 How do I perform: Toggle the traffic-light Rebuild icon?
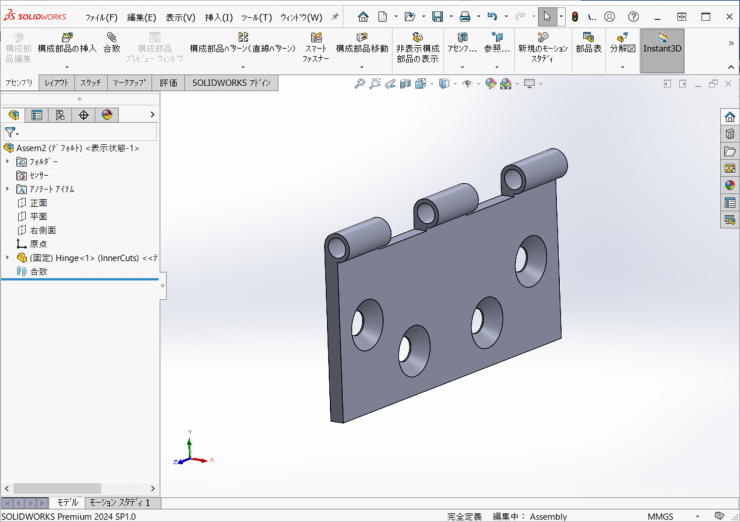[x=574, y=17]
